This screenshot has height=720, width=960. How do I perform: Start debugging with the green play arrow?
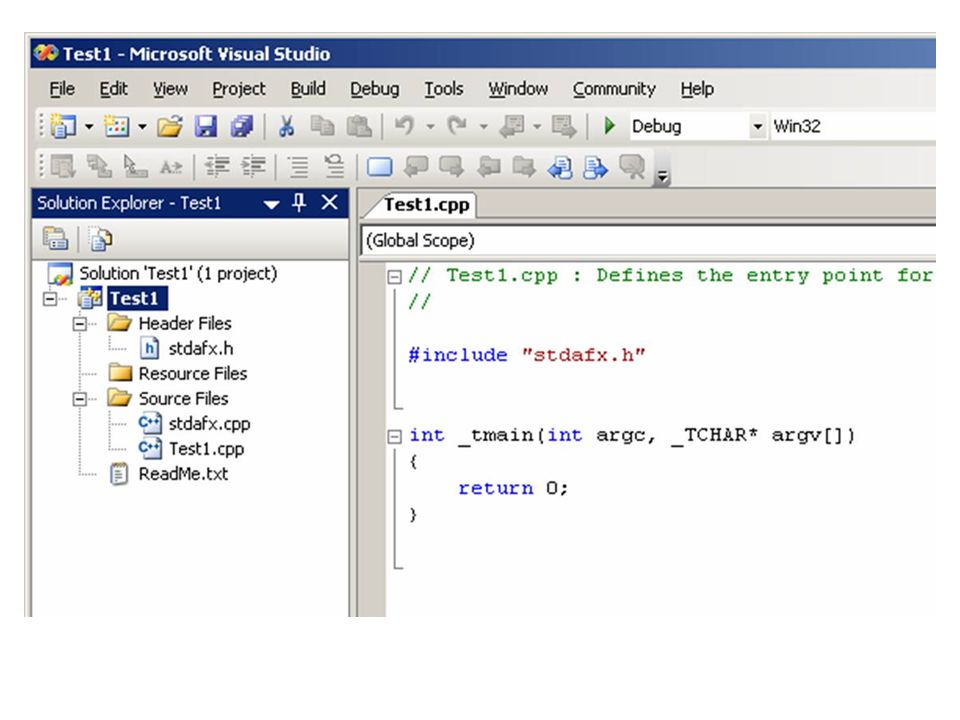tap(609, 126)
